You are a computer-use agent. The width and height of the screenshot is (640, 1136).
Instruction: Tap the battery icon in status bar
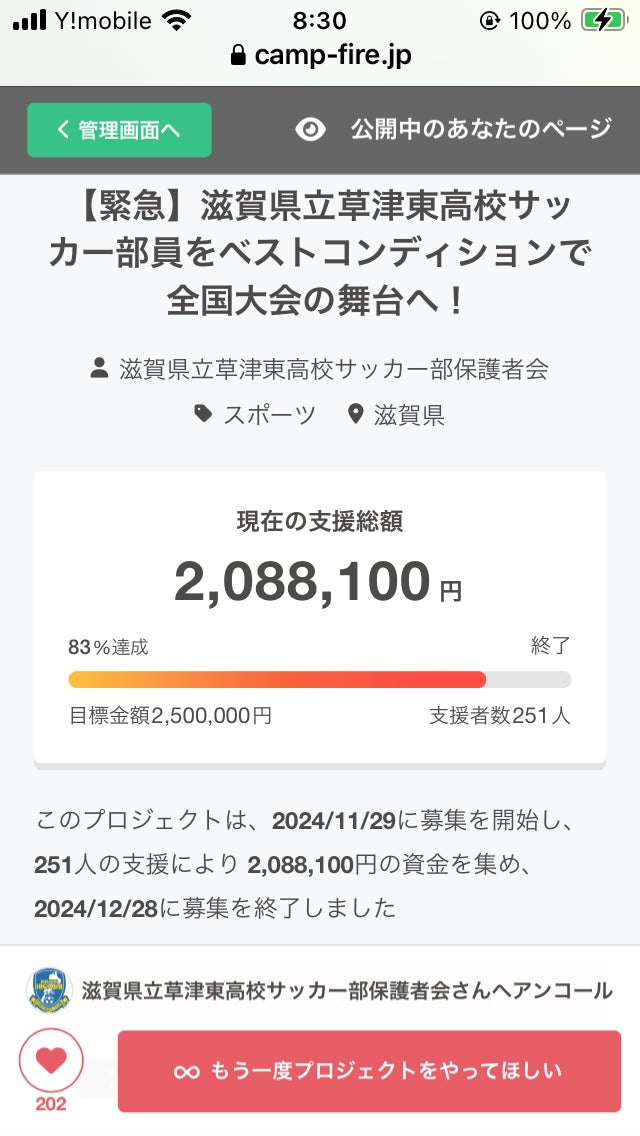coord(604,20)
